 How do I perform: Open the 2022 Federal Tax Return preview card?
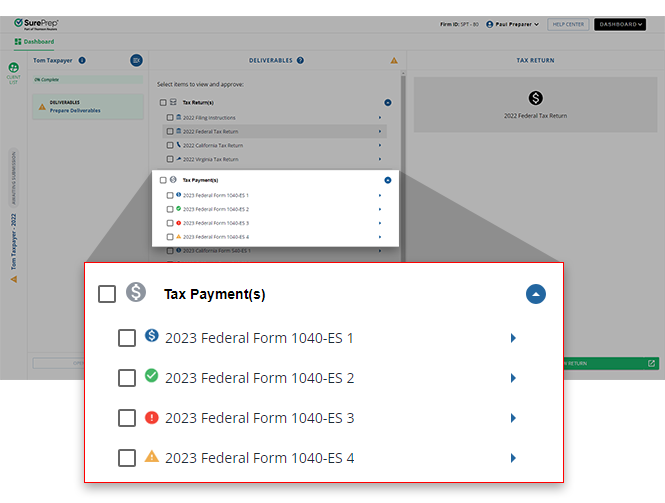pos(535,104)
